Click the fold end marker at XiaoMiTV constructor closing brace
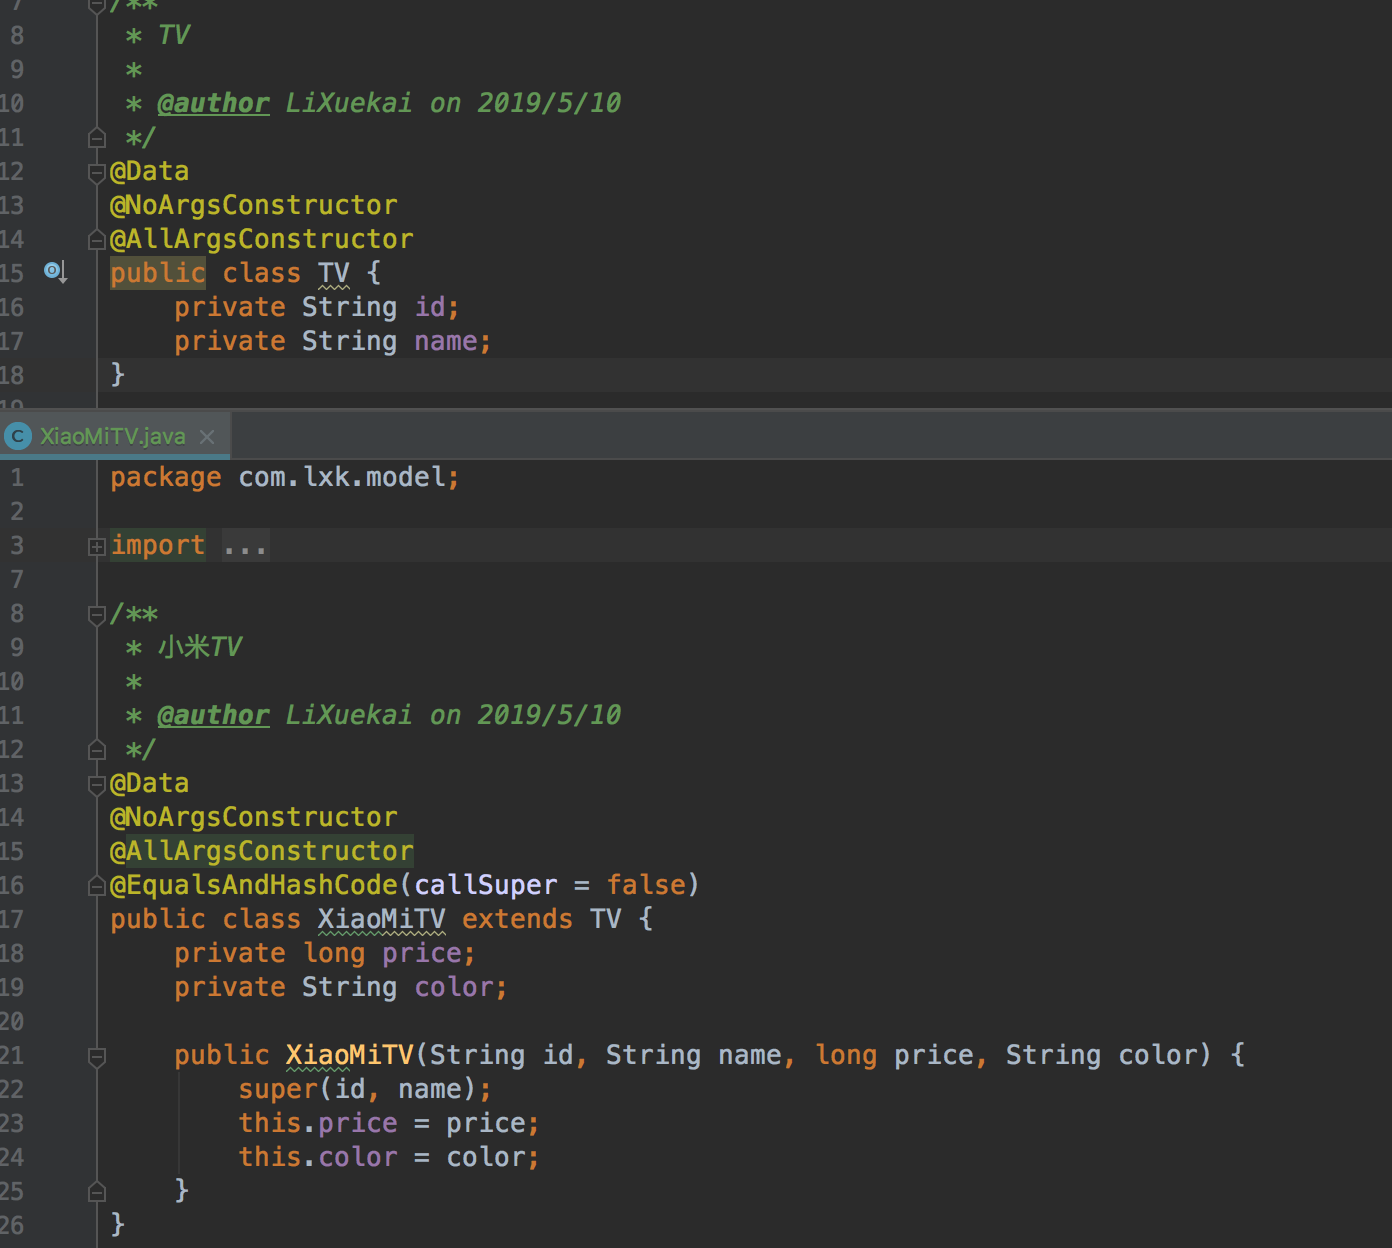This screenshot has height=1248, width=1392. pos(97,1191)
